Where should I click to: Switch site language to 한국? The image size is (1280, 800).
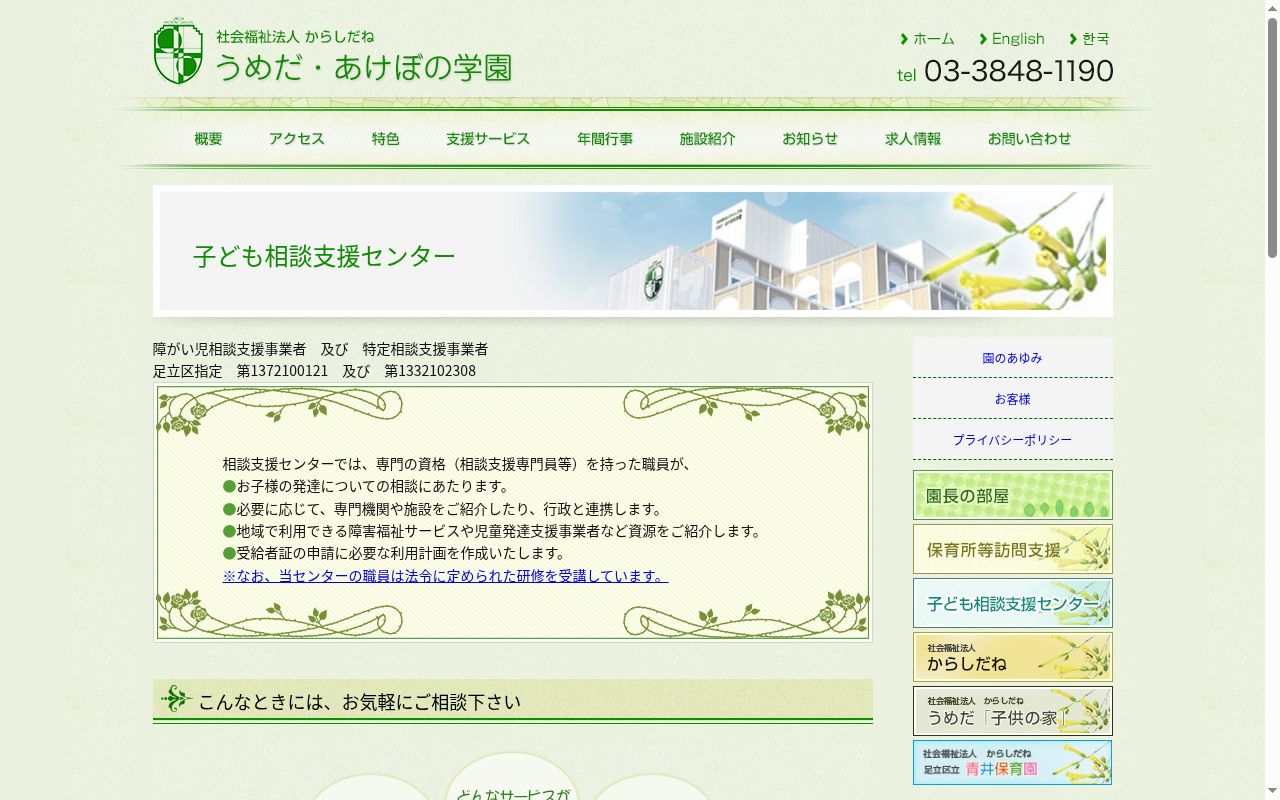coord(1090,39)
